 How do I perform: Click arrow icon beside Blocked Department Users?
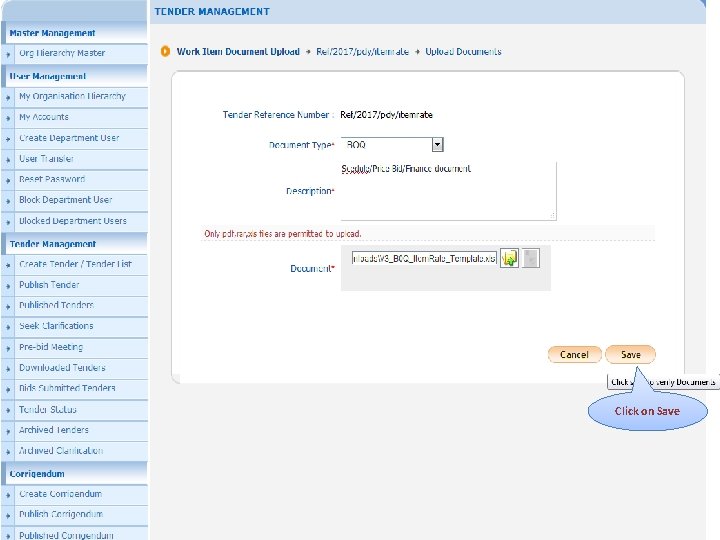pyautogui.click(x=8, y=223)
